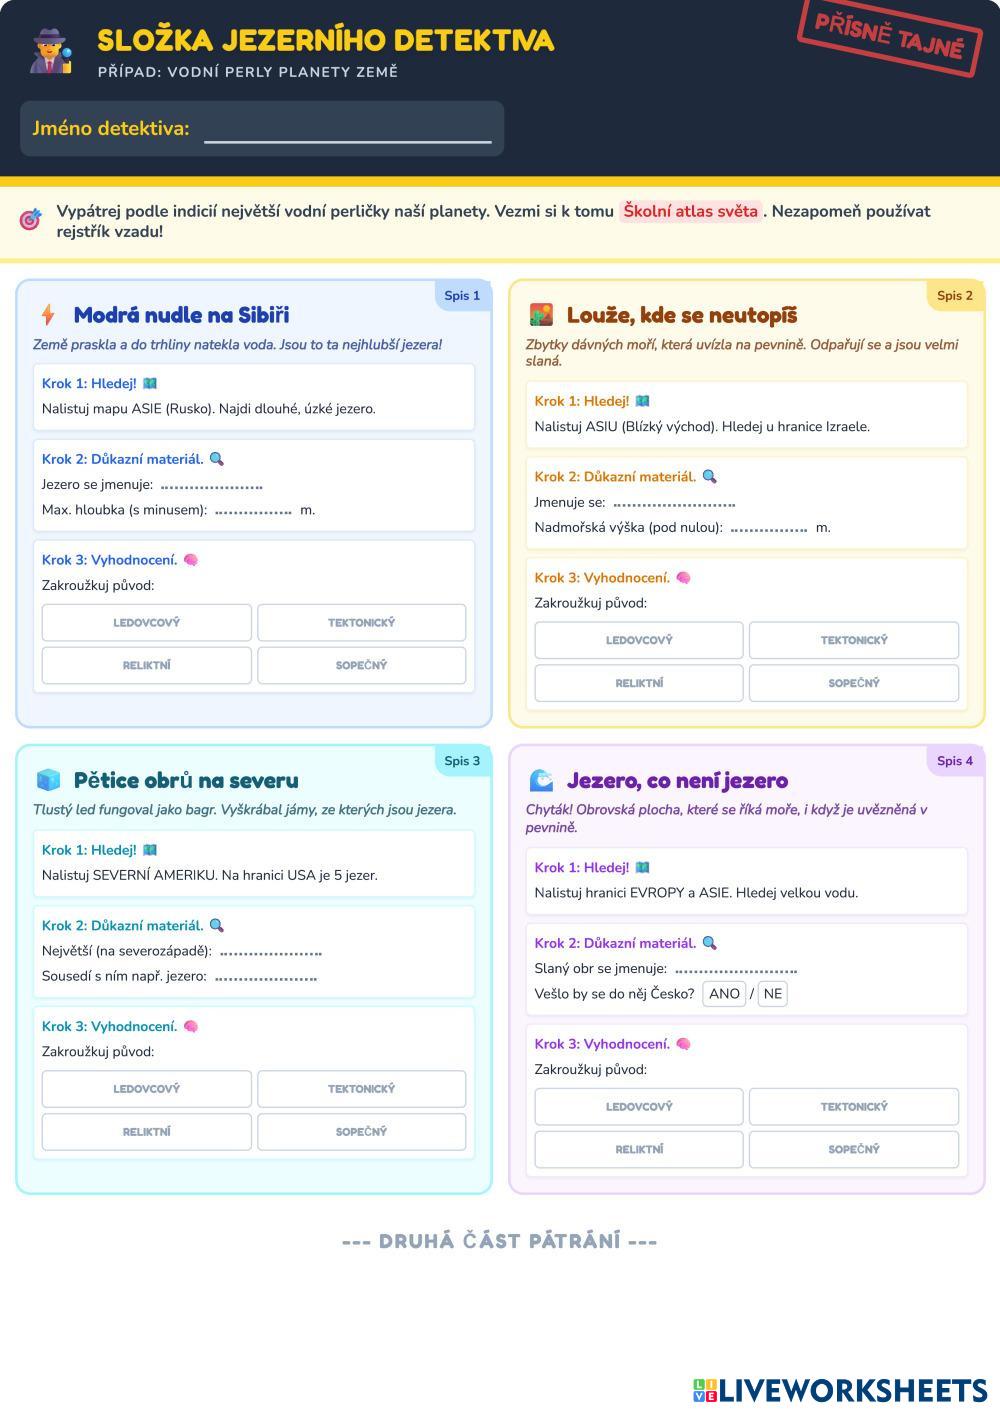Select ANO for the Česko question
Screen dimensions: 1000x1415
click(724, 994)
